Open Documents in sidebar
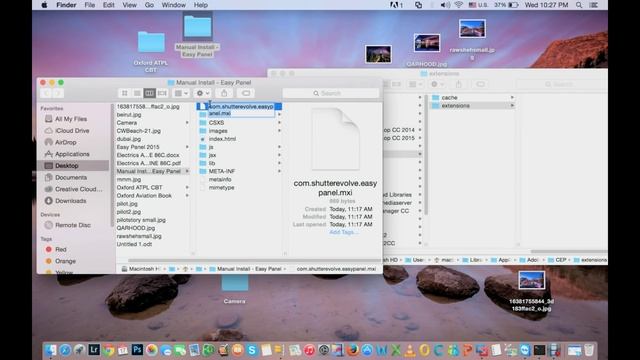This screenshot has width=640, height=360. click(x=71, y=178)
